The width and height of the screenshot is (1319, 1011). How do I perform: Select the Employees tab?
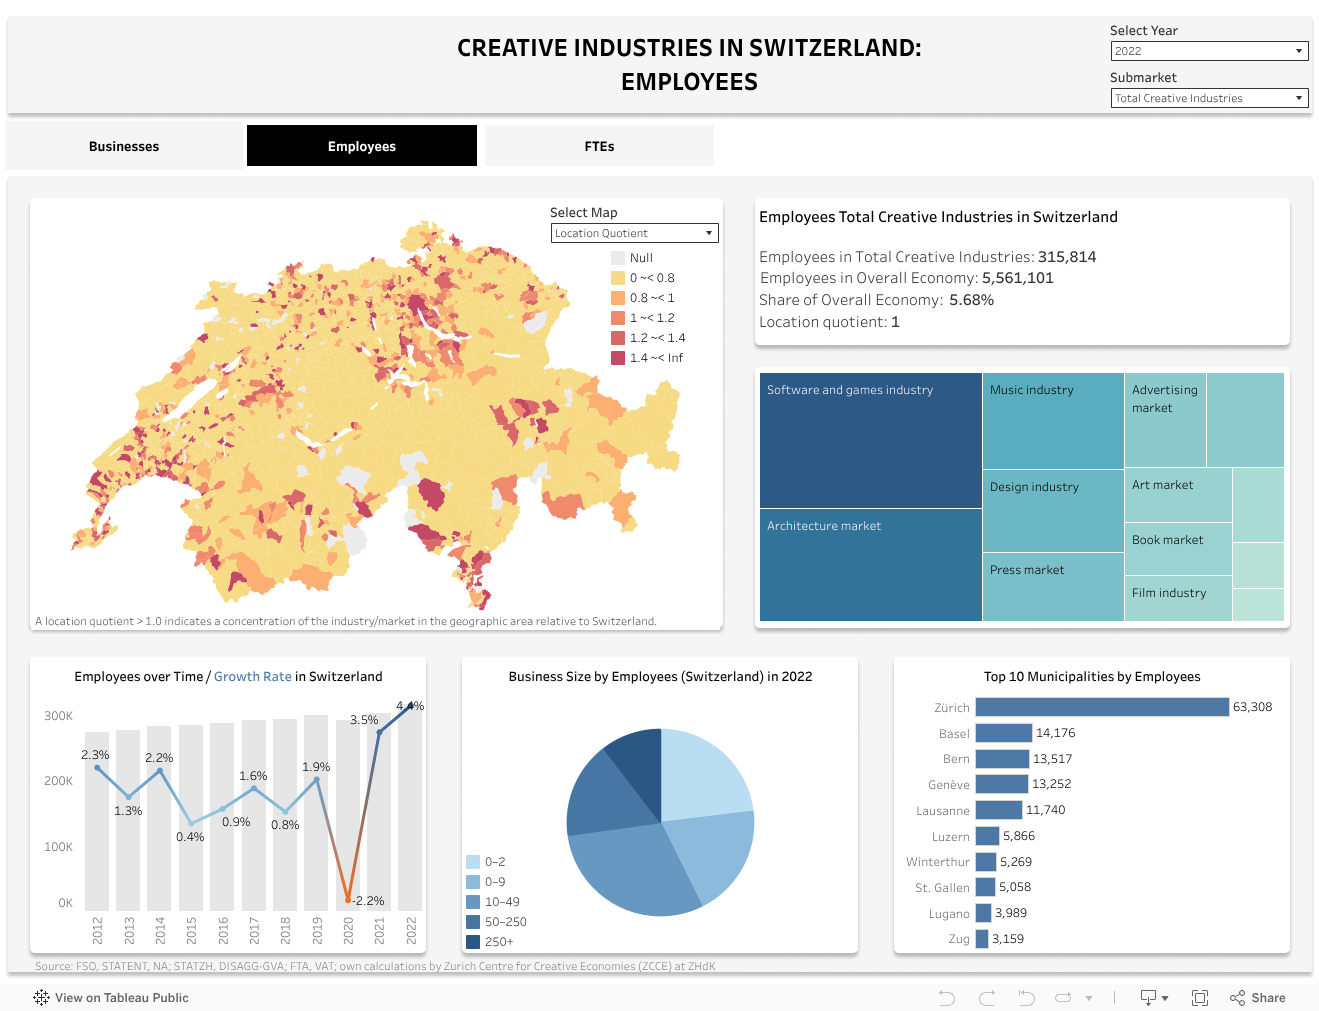click(x=361, y=146)
